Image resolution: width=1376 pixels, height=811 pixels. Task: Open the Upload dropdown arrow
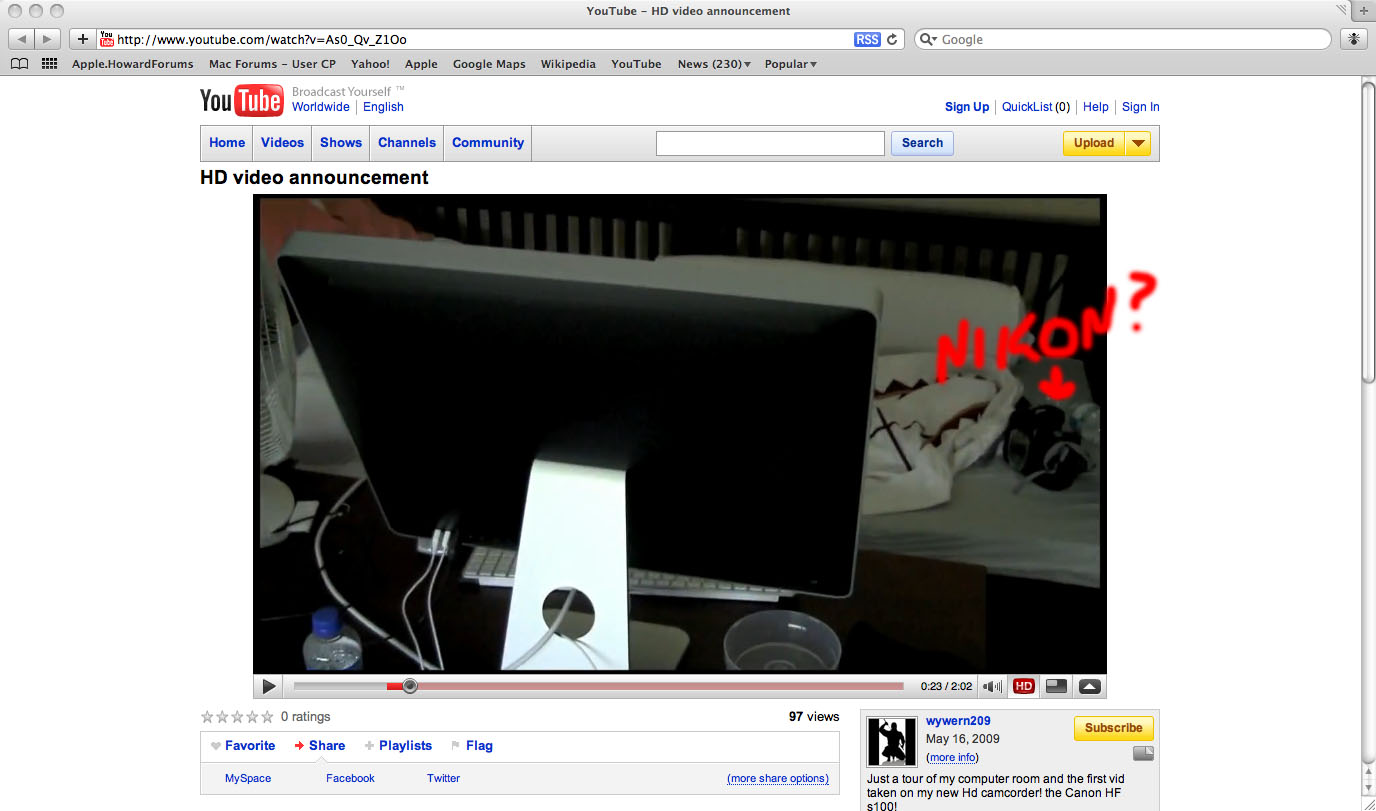[x=1138, y=143]
